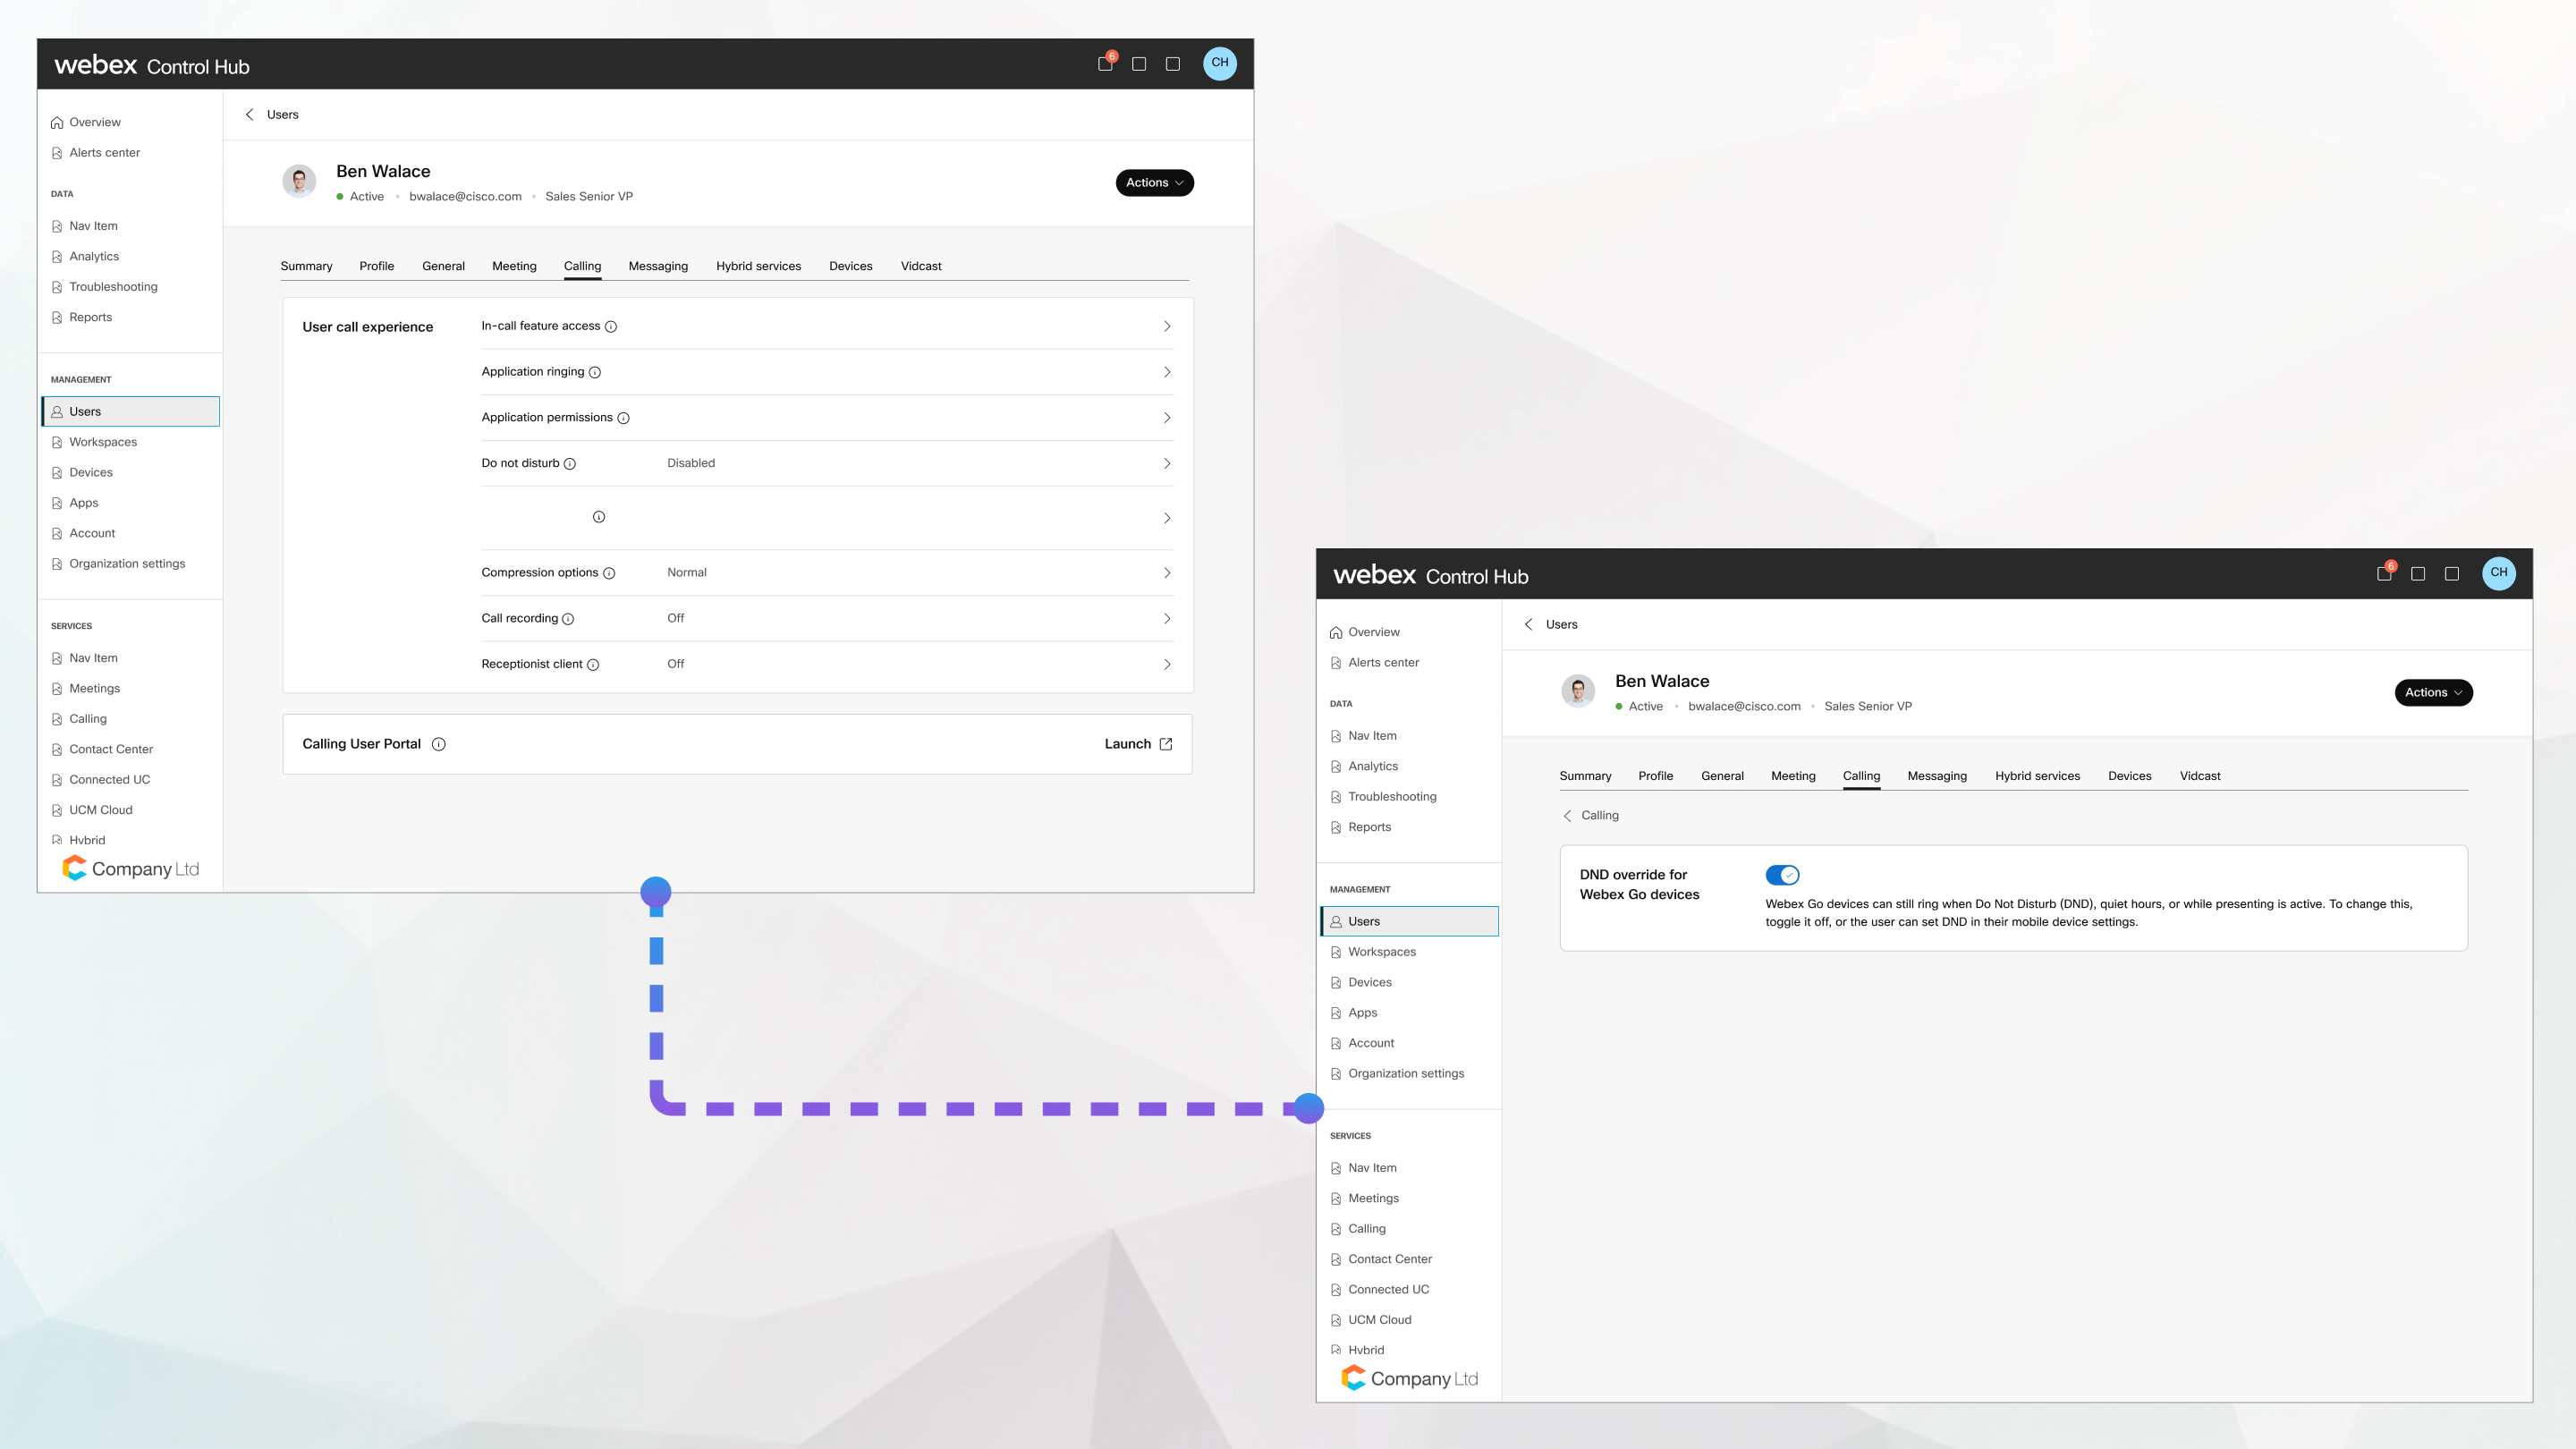Open Troubleshooting in left sidebar
The height and width of the screenshot is (1449, 2576).
pos(113,287)
